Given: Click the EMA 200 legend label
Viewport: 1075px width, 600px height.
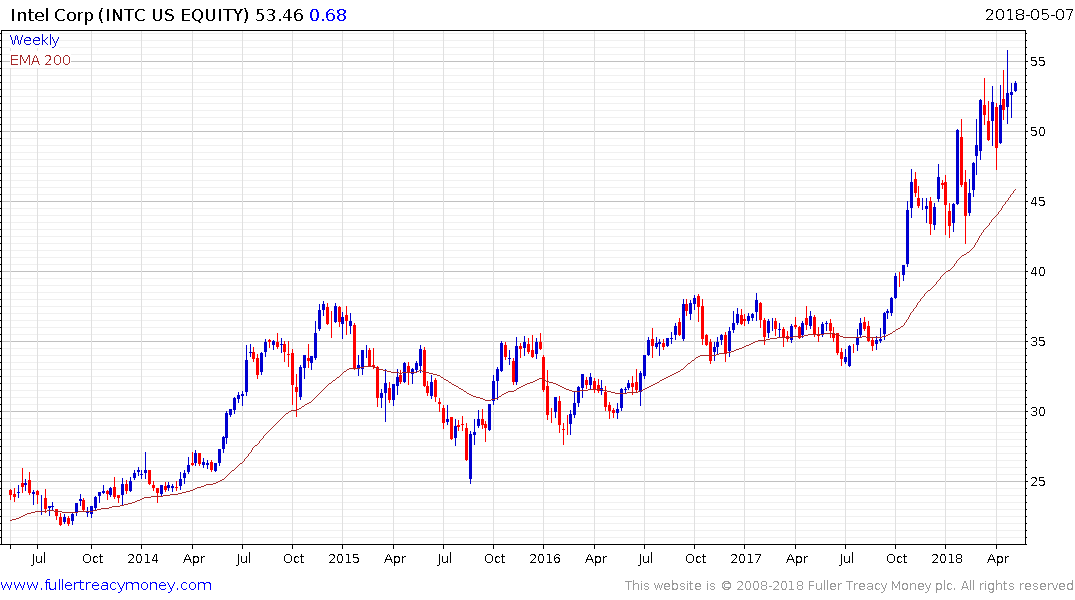Looking at the screenshot, I should [x=40, y=60].
